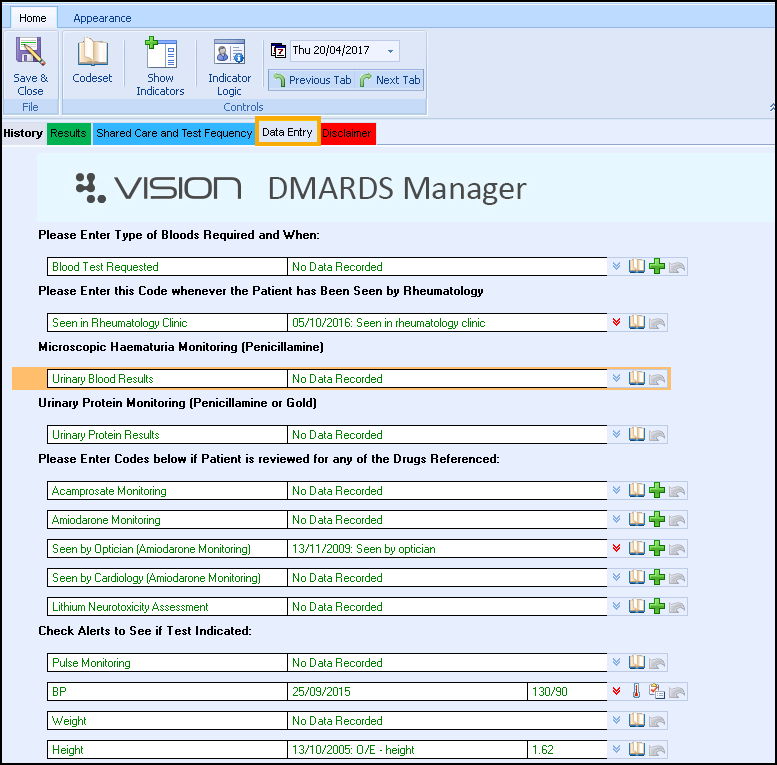The height and width of the screenshot is (765, 777).
Task: Click the Next Tab button
Action: 390,80
